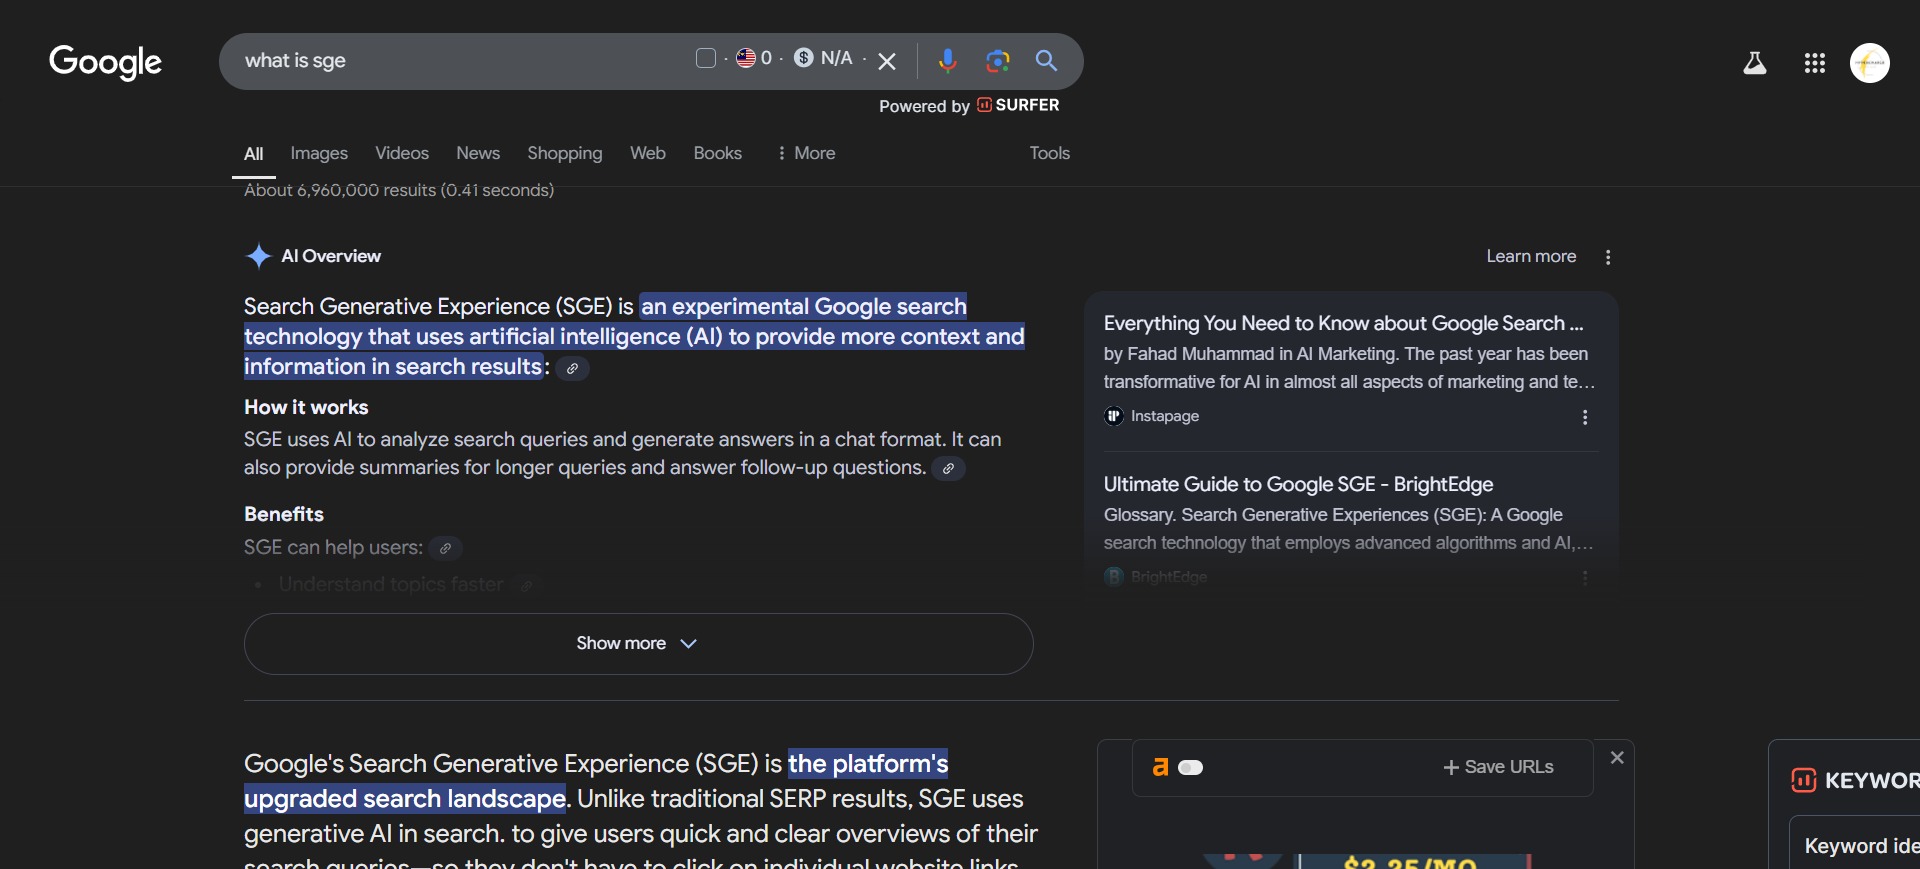Viewport: 1920px width, 869px height.
Task: Click the 'How it works' heading
Action: [x=306, y=407]
